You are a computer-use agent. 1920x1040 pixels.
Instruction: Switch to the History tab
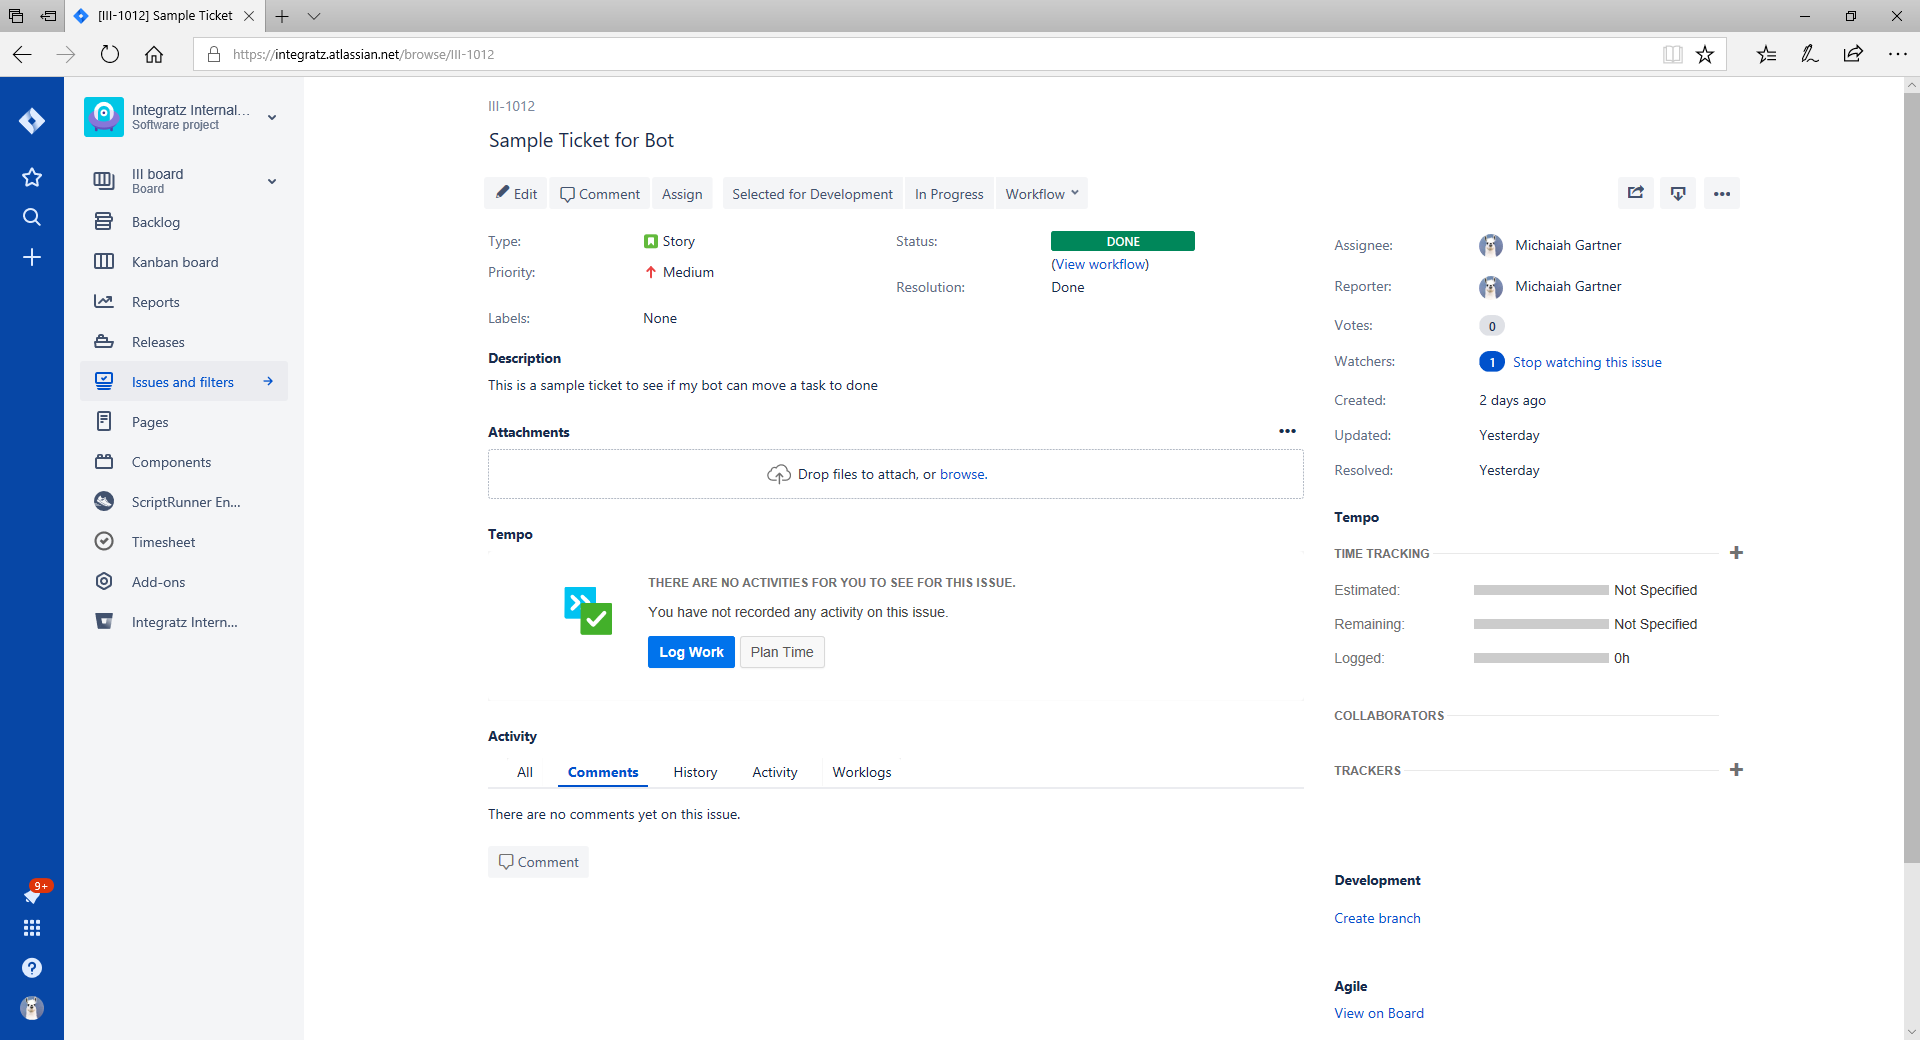[x=695, y=772]
